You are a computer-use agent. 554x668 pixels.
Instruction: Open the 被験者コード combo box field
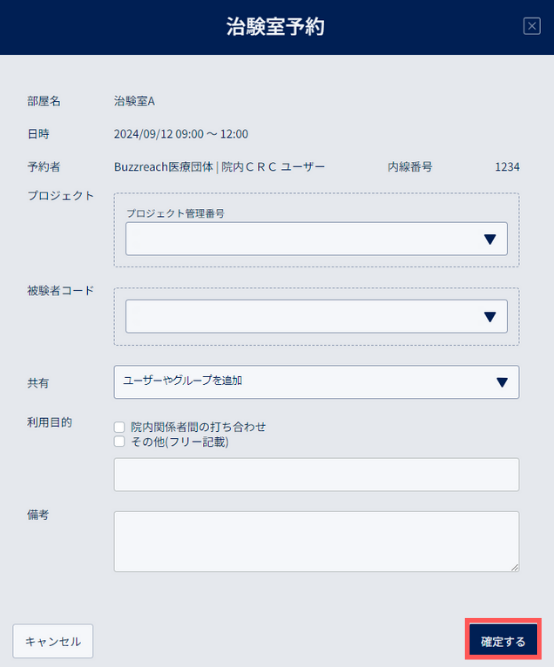click(316, 316)
